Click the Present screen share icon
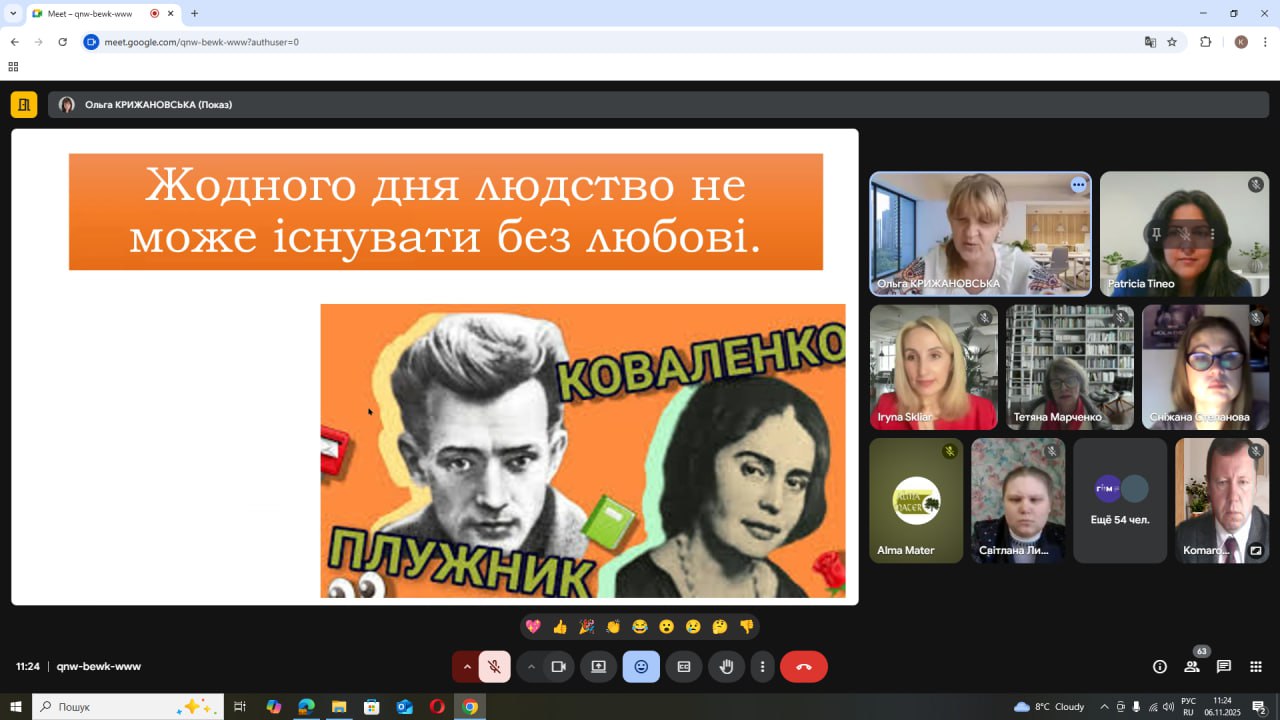This screenshot has width=1280, height=720. pyautogui.click(x=598, y=667)
